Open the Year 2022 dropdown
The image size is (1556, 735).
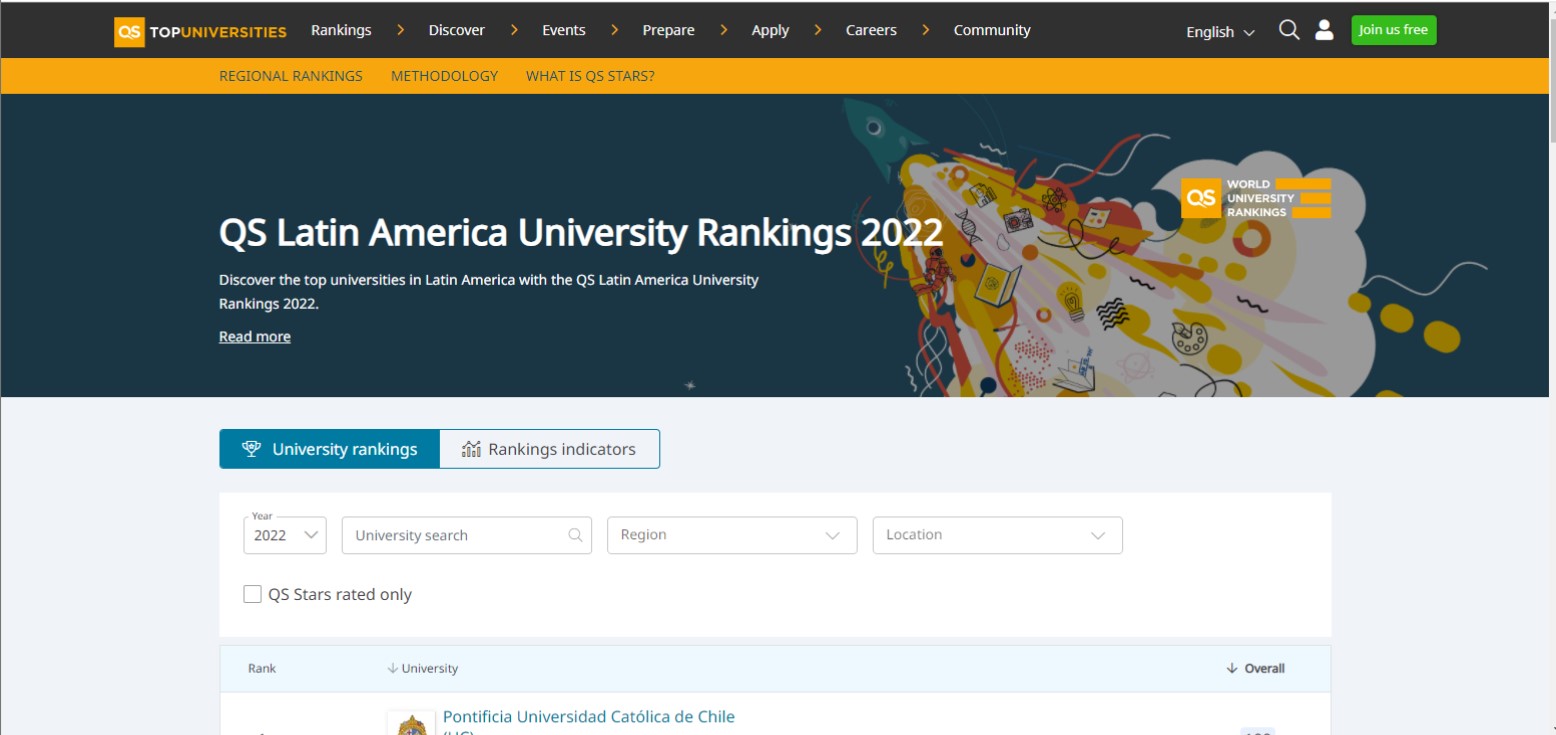coord(285,535)
